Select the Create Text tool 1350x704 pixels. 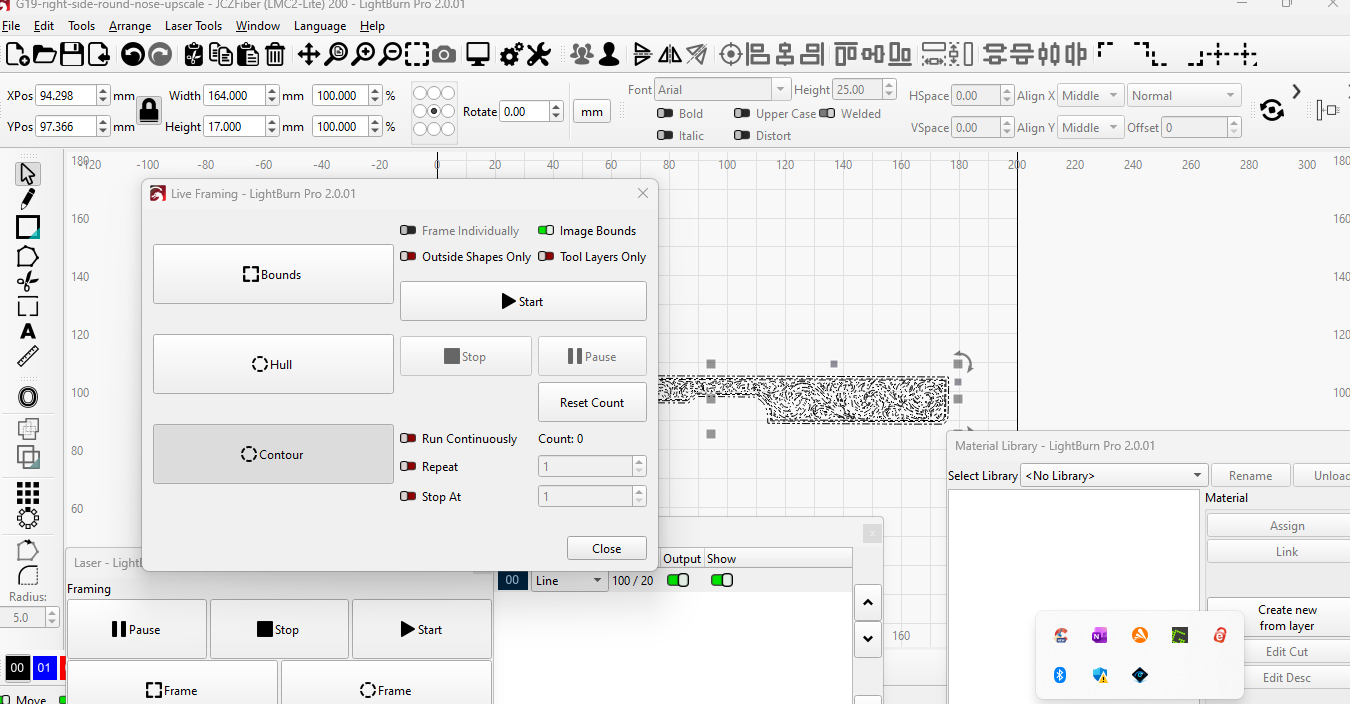28,331
